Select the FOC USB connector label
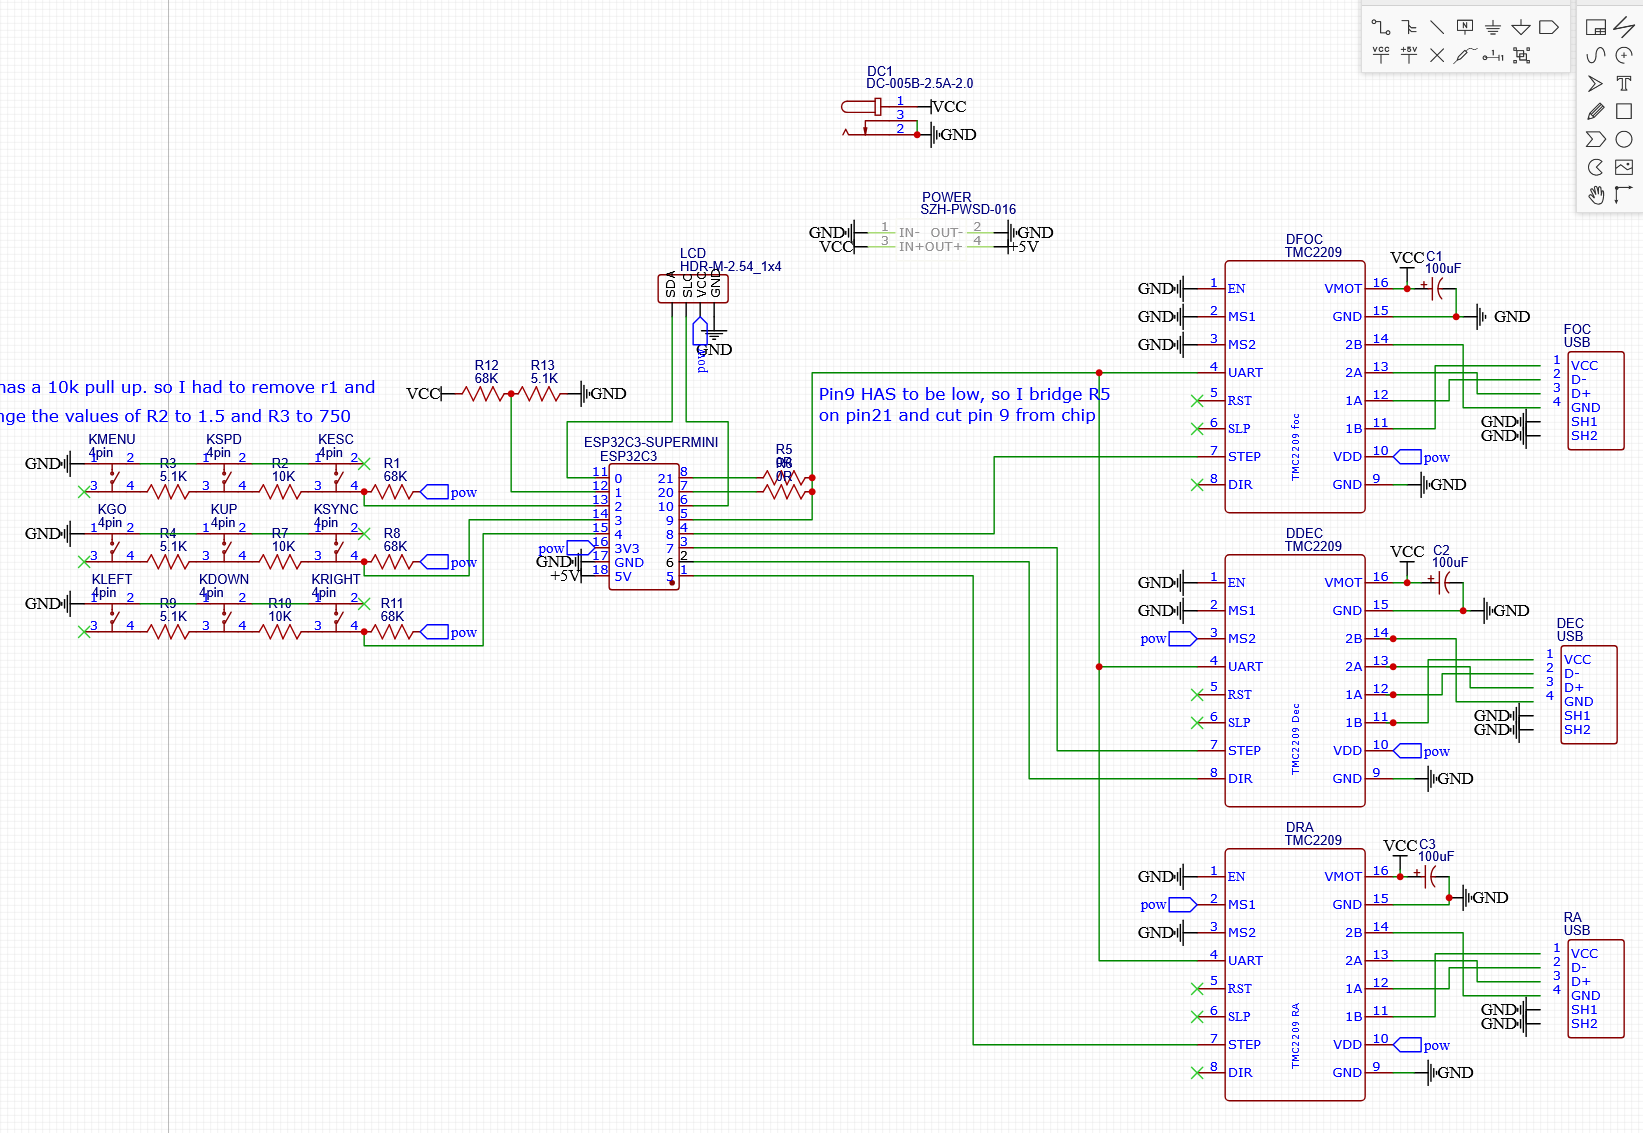The height and width of the screenshot is (1133, 1643). pos(1577,336)
